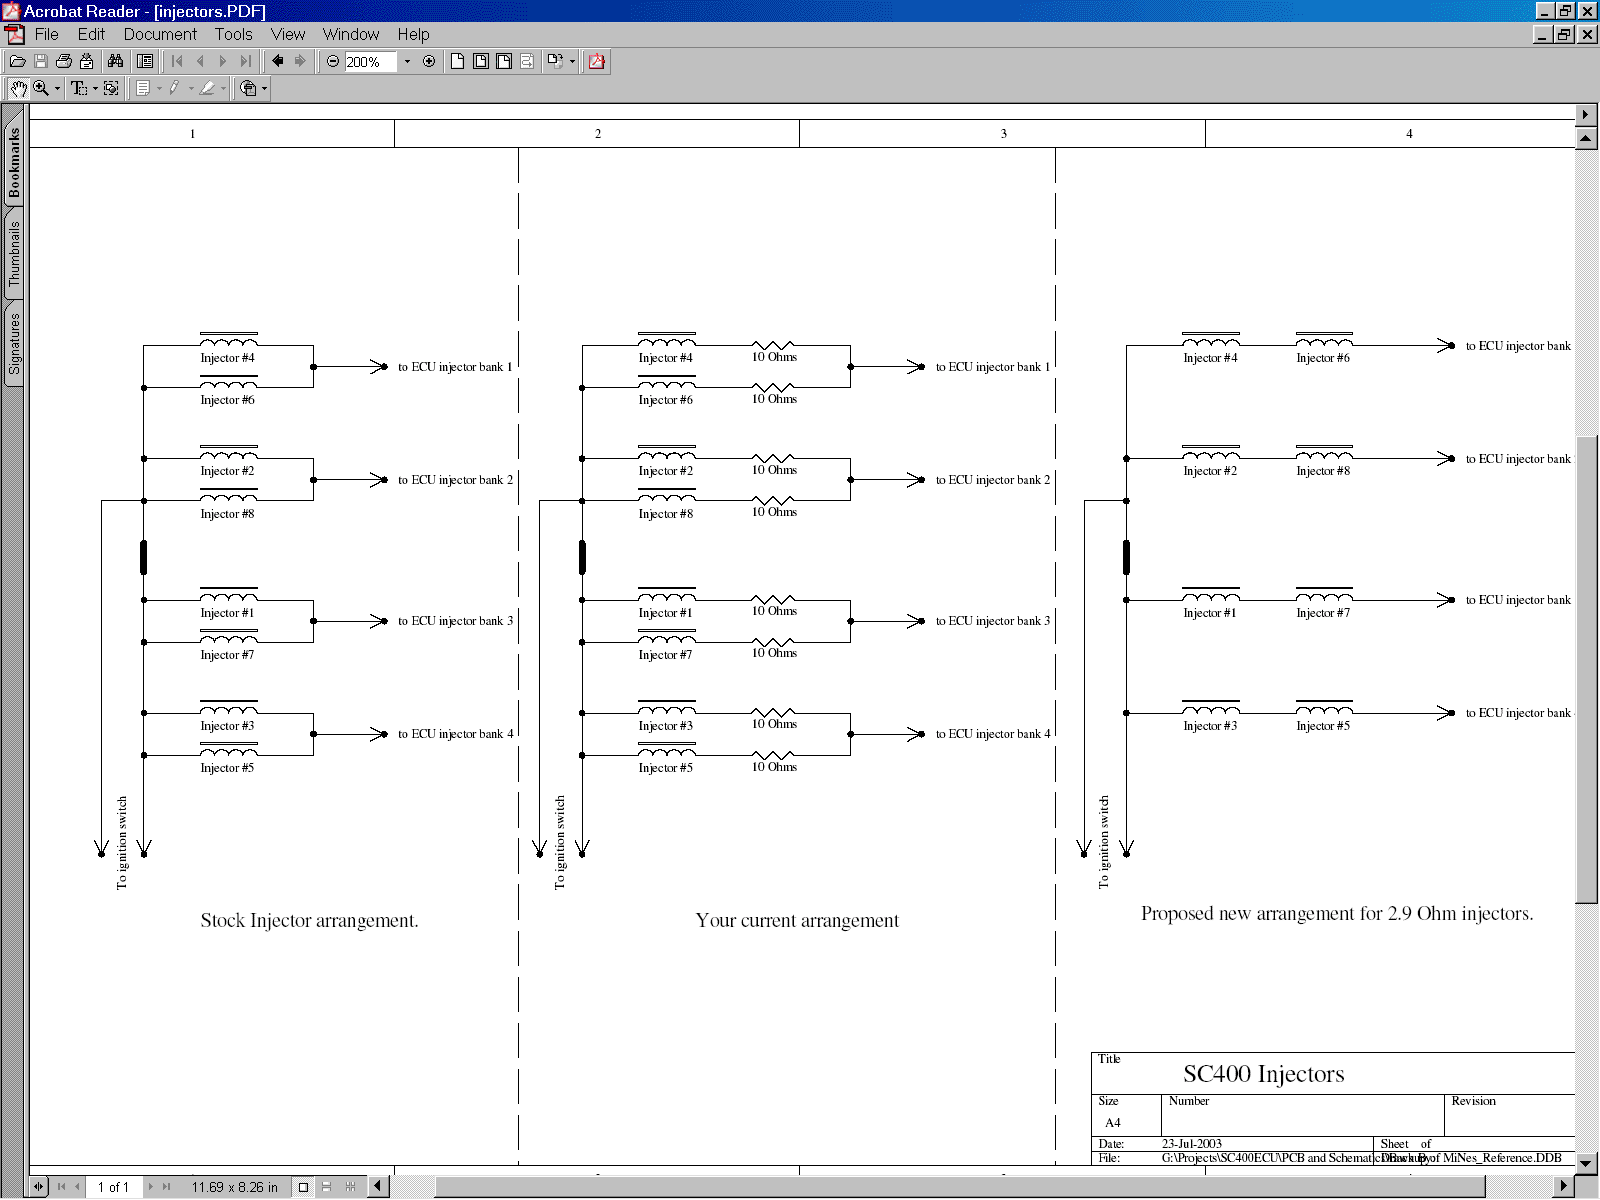Expand the Zoom tool options arrow

[57, 88]
